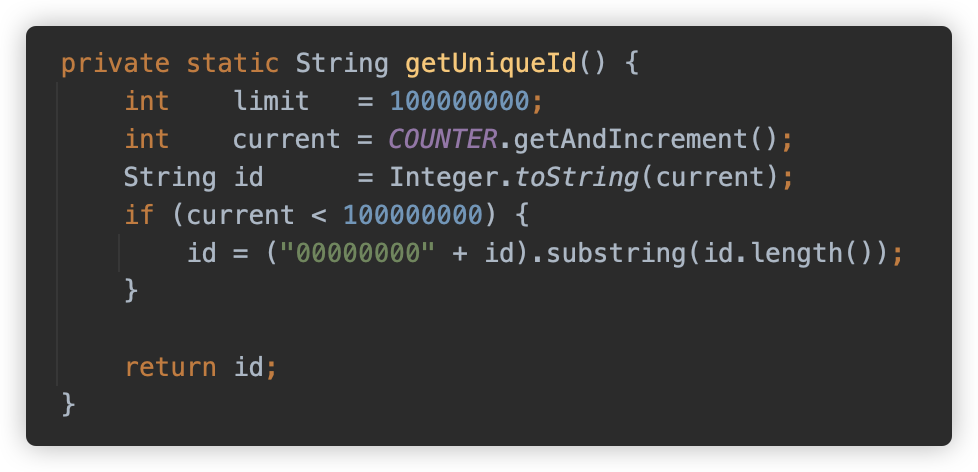Click the substring method call
Image resolution: width=978 pixels, height=472 pixels.
pos(616,254)
